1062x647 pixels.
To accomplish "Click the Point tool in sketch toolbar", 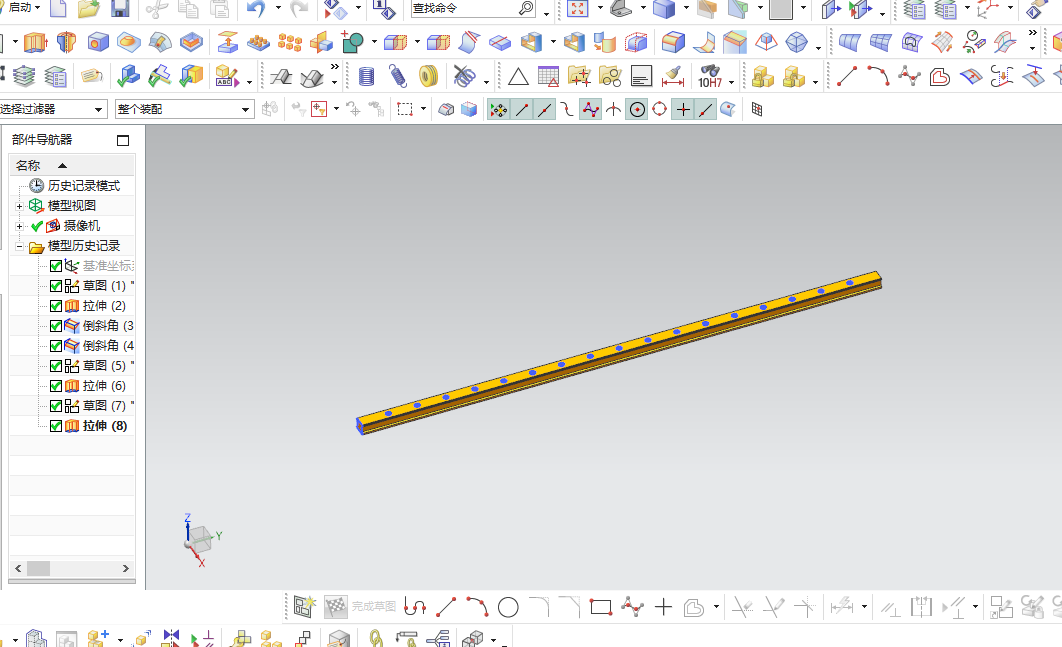I will [x=663, y=607].
